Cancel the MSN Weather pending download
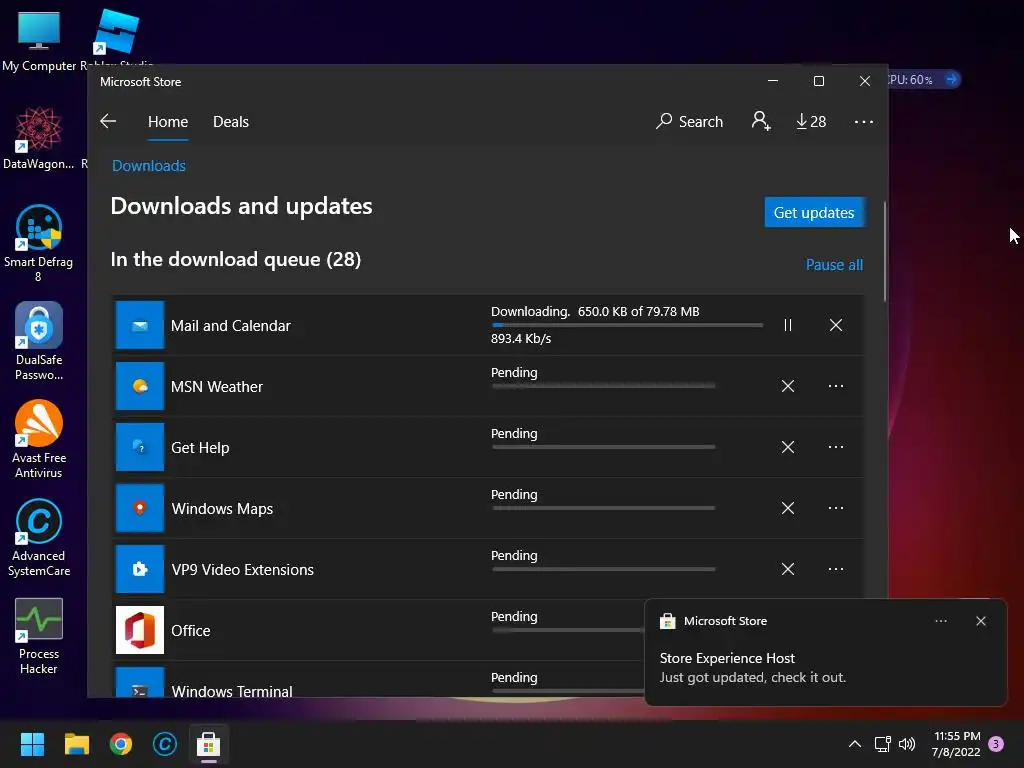 pyautogui.click(x=788, y=386)
